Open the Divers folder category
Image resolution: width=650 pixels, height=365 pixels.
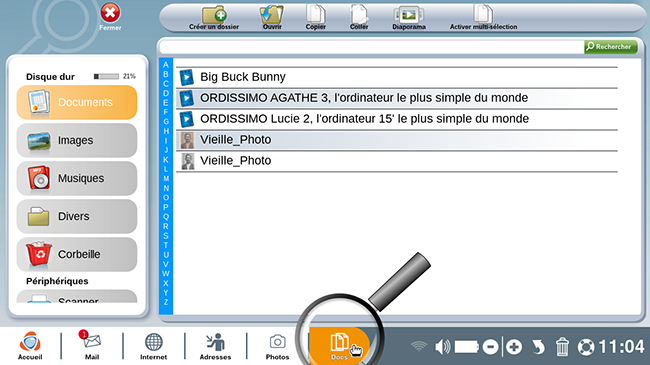pos(77,217)
